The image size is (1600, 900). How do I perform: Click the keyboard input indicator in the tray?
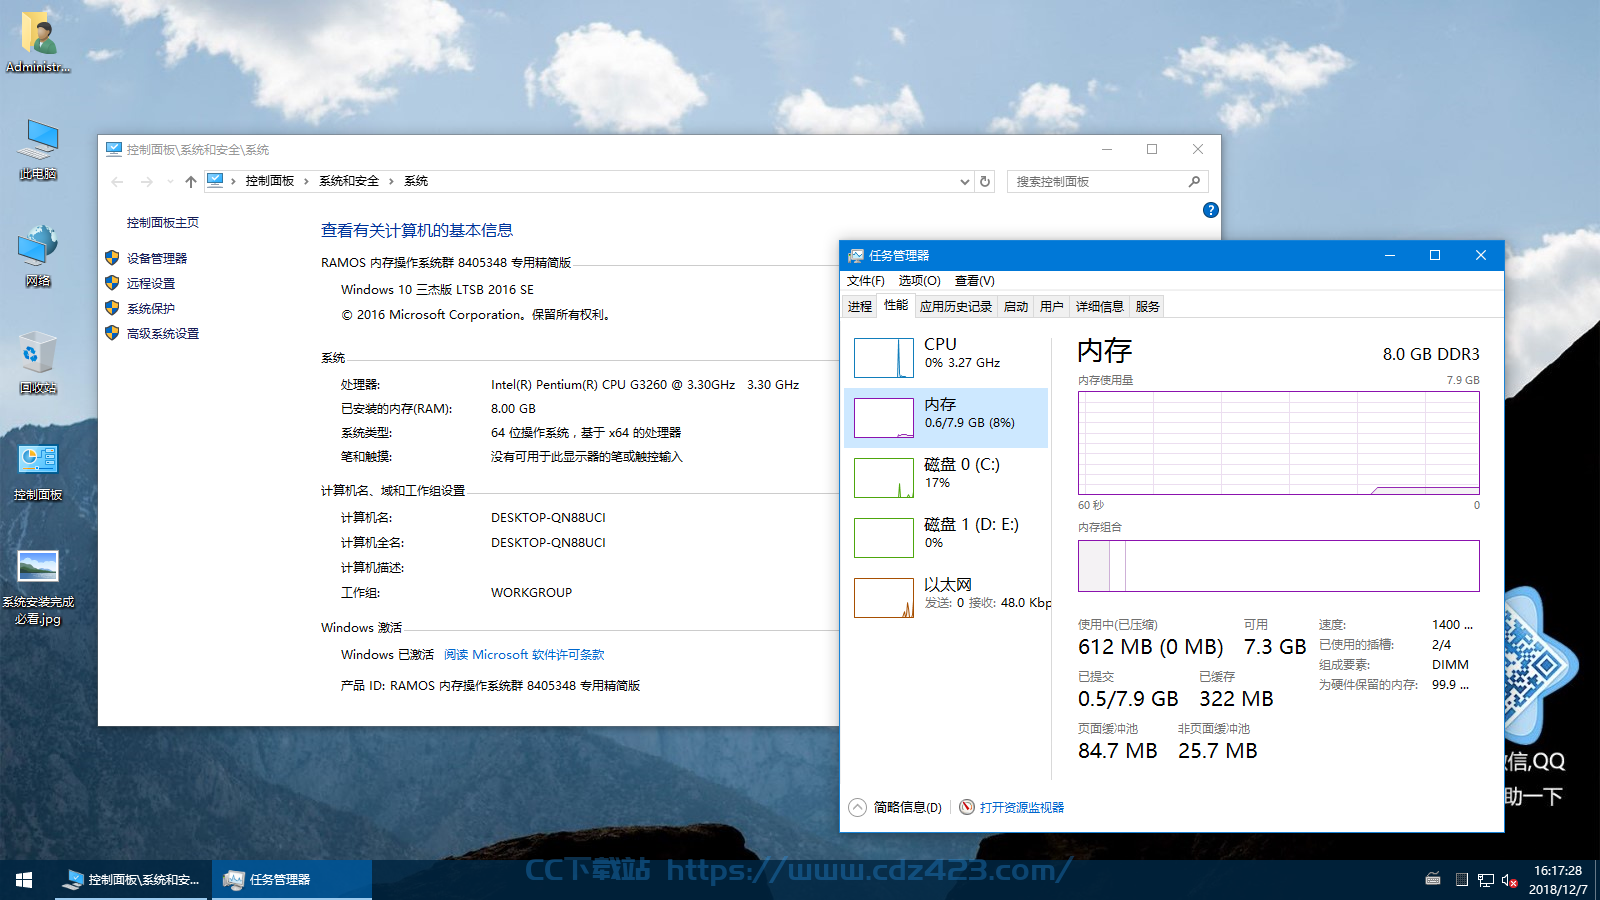[x=1433, y=880]
